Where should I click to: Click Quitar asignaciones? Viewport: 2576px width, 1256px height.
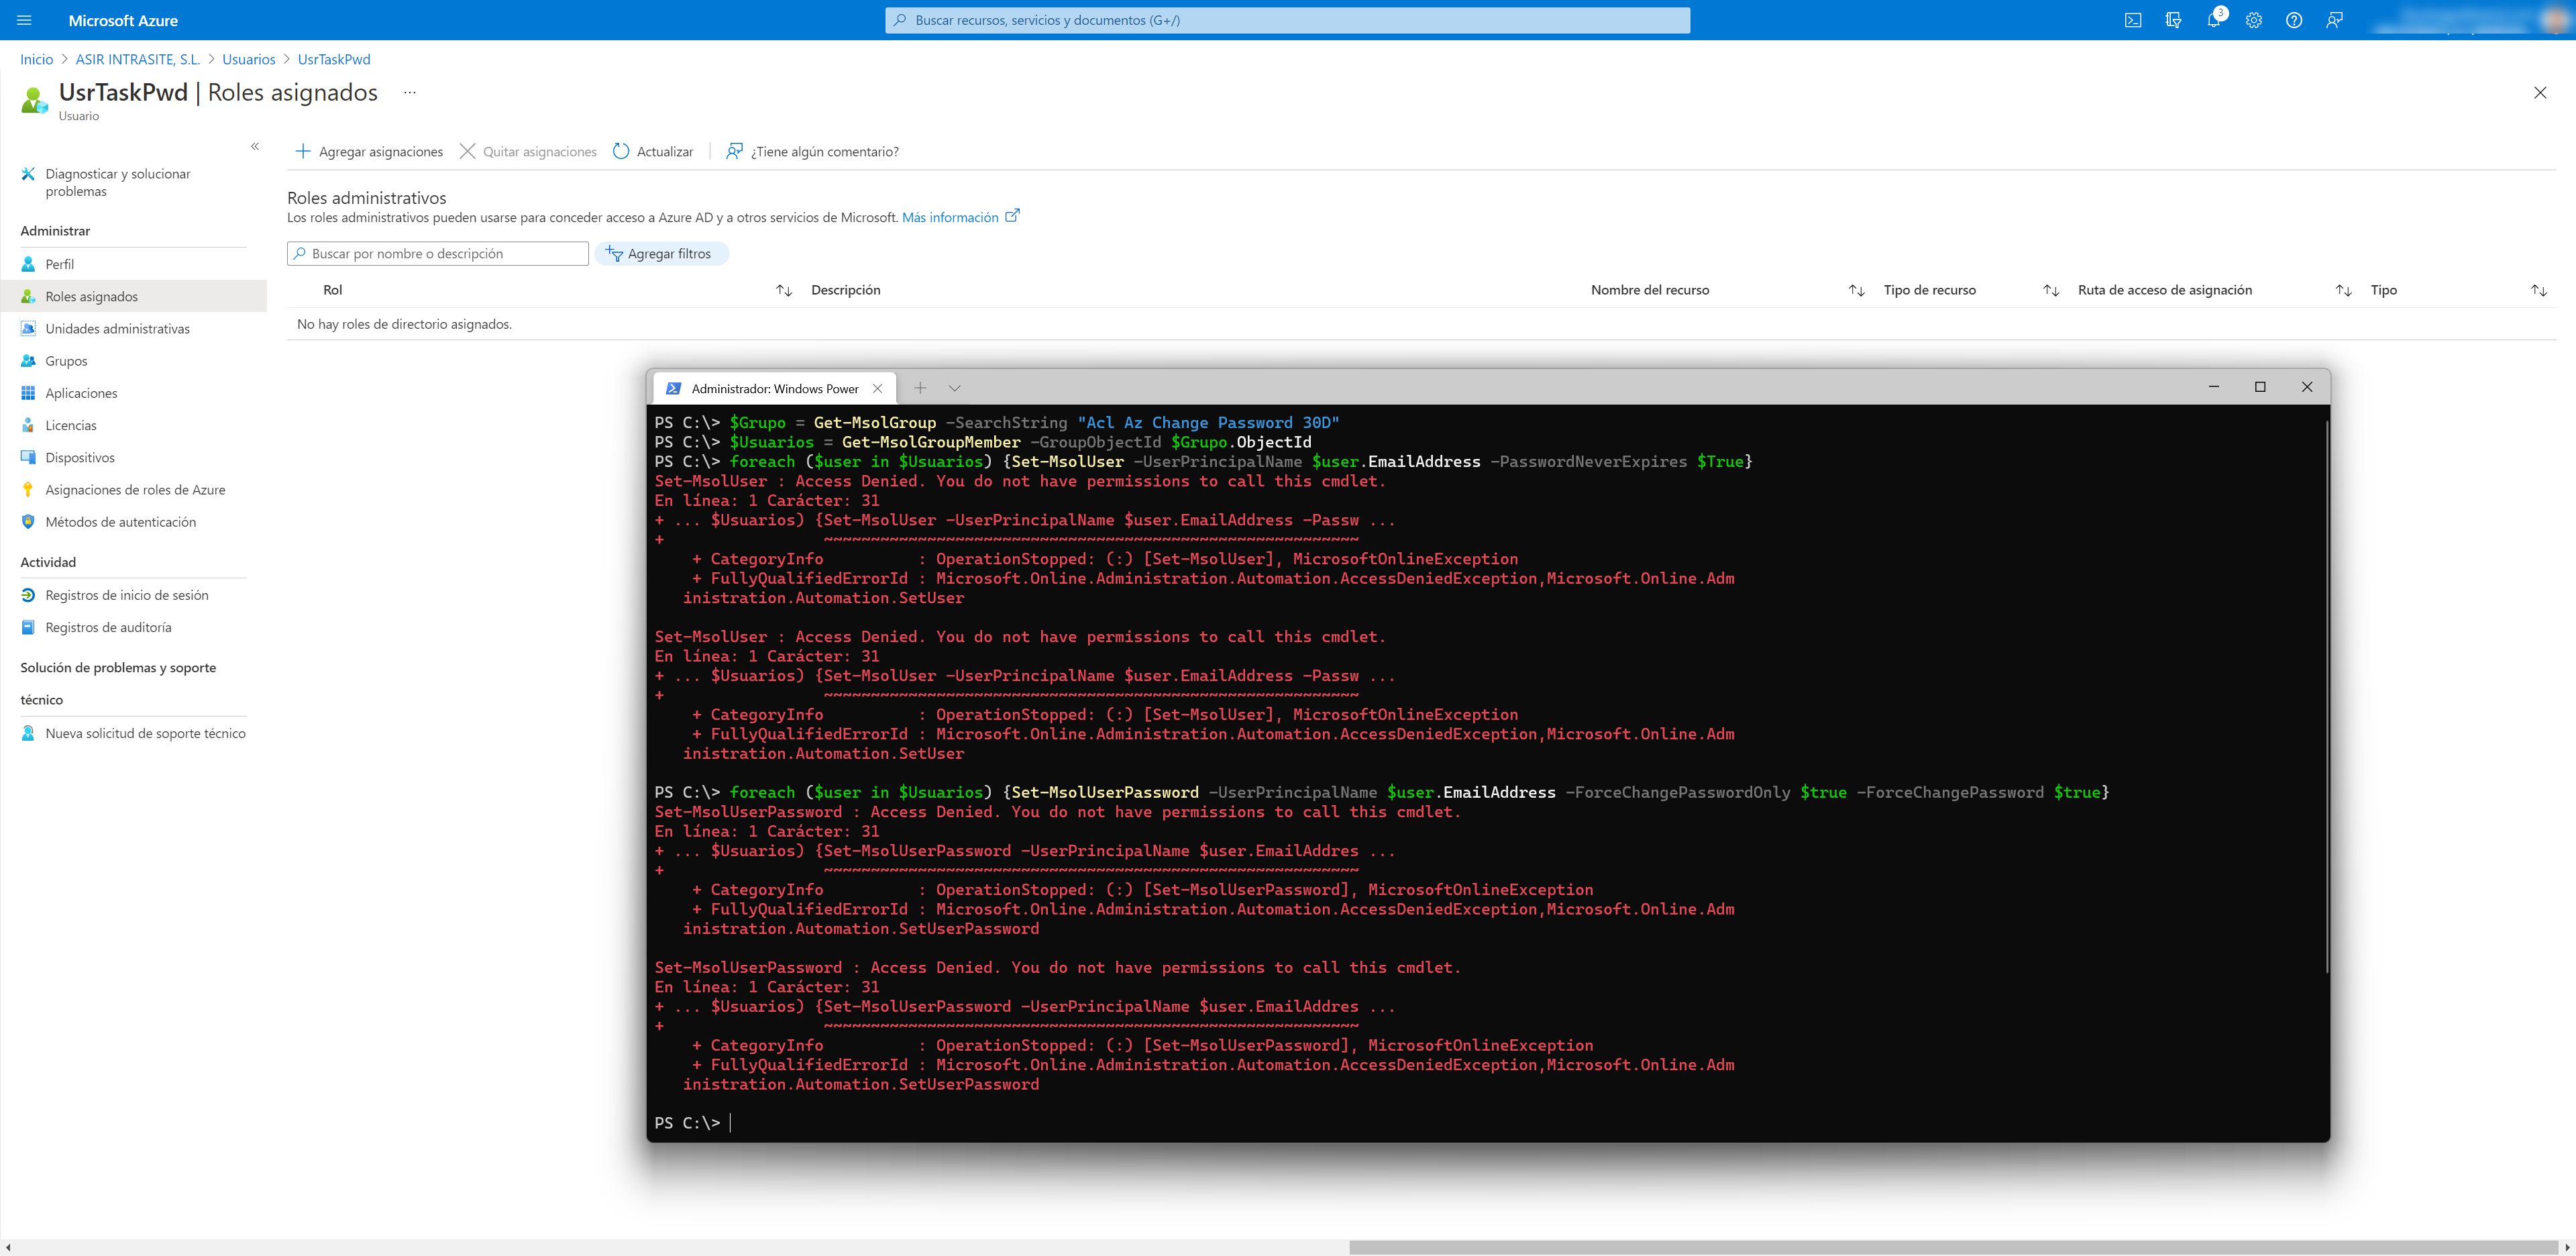(528, 152)
